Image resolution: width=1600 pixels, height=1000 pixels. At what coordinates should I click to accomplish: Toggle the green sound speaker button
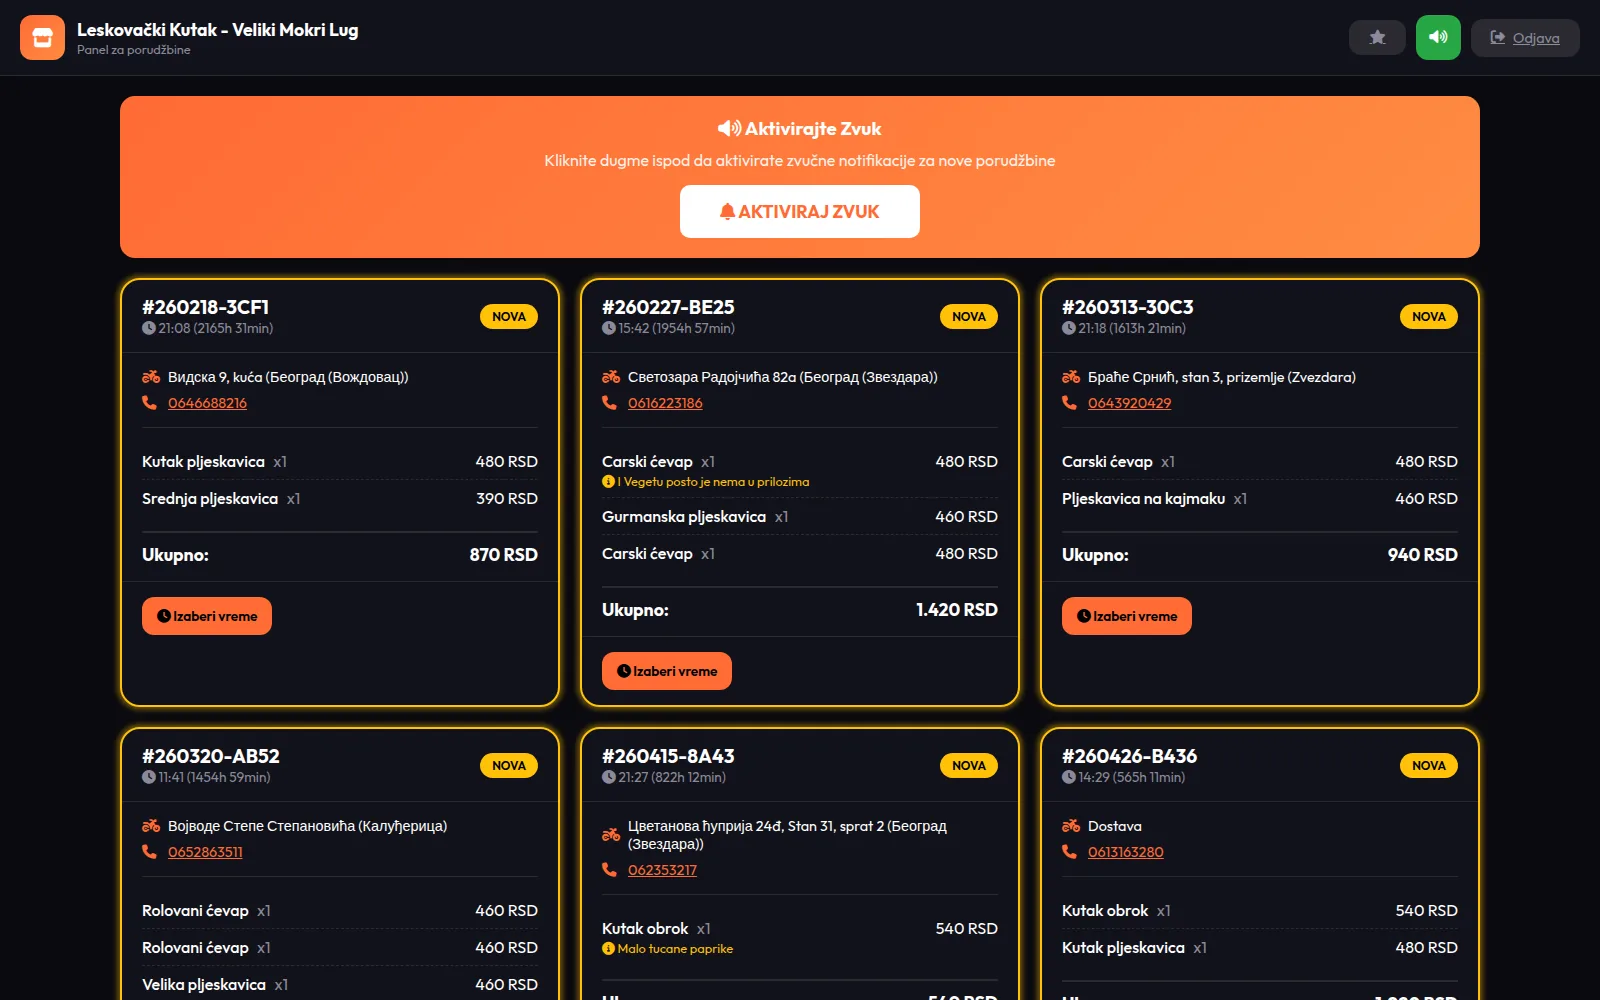(1438, 38)
